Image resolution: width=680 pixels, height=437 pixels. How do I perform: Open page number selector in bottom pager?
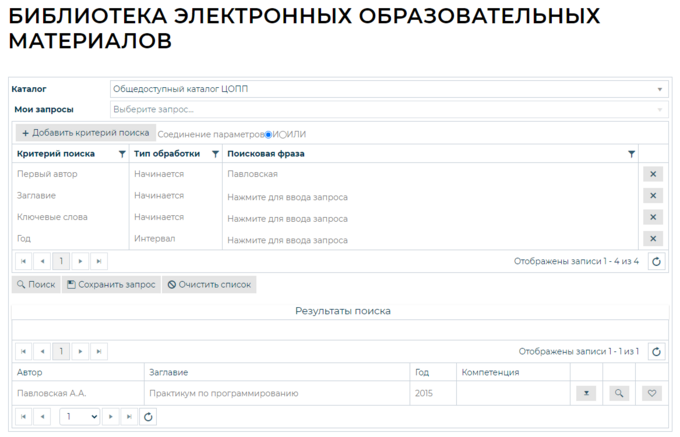pos(80,416)
